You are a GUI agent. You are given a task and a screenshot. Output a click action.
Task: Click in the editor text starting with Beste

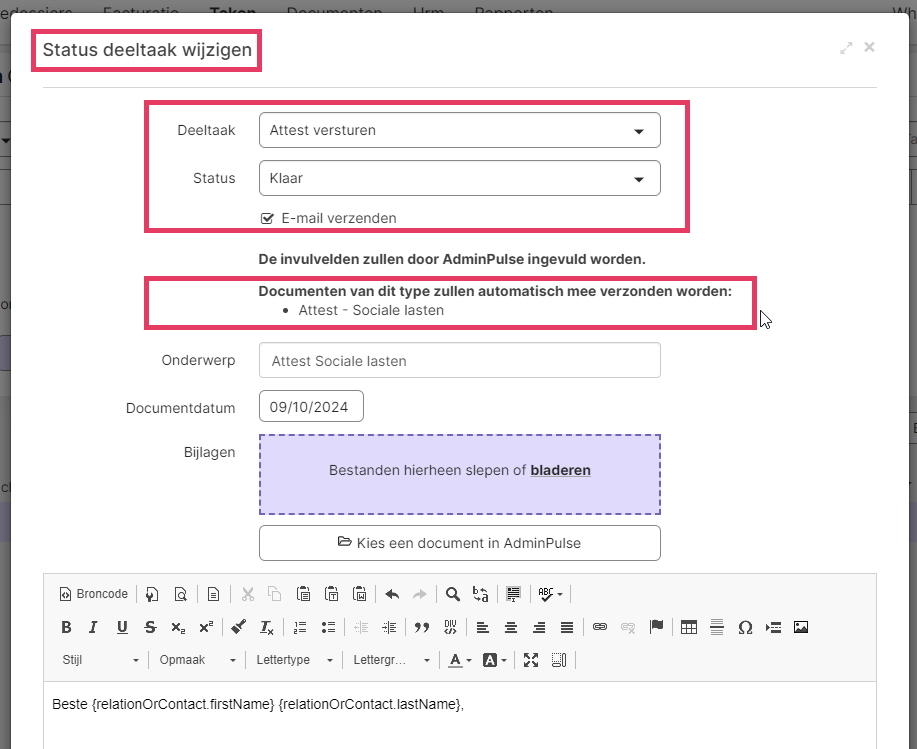[x=258, y=705]
